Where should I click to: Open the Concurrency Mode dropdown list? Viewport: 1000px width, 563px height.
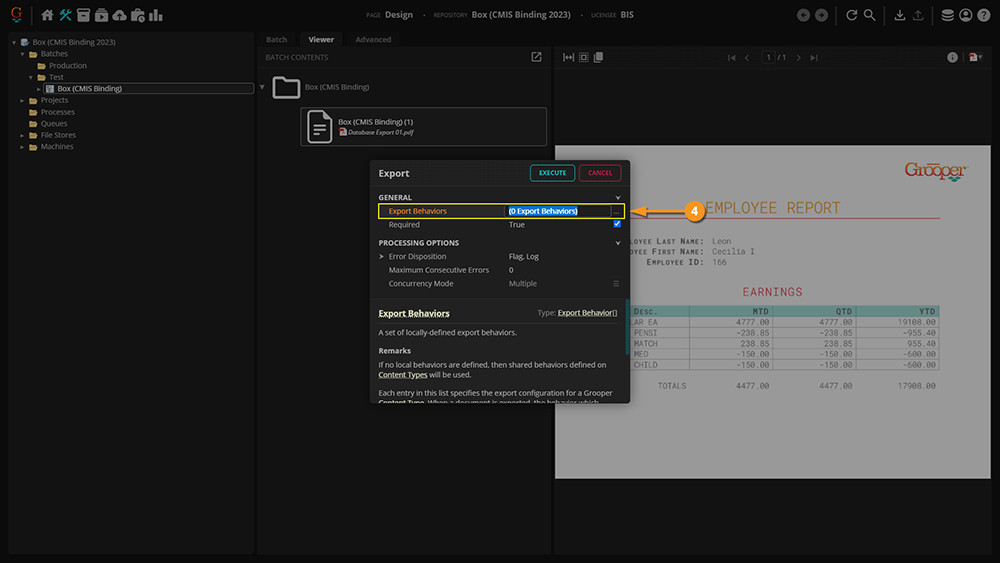(x=616, y=284)
